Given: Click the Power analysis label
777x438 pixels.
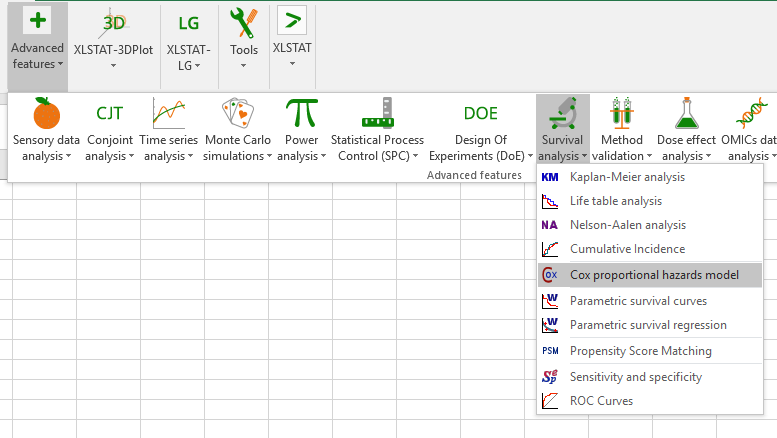Looking at the screenshot, I should (301, 148).
